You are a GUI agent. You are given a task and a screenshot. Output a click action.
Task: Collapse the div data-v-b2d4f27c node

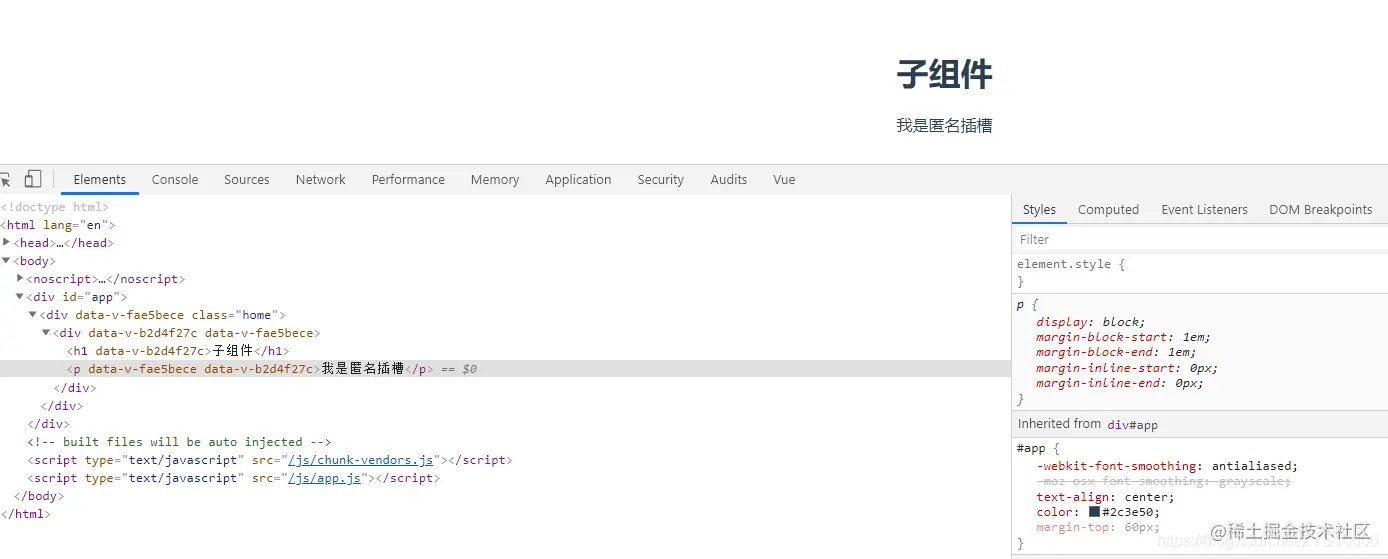[46, 332]
